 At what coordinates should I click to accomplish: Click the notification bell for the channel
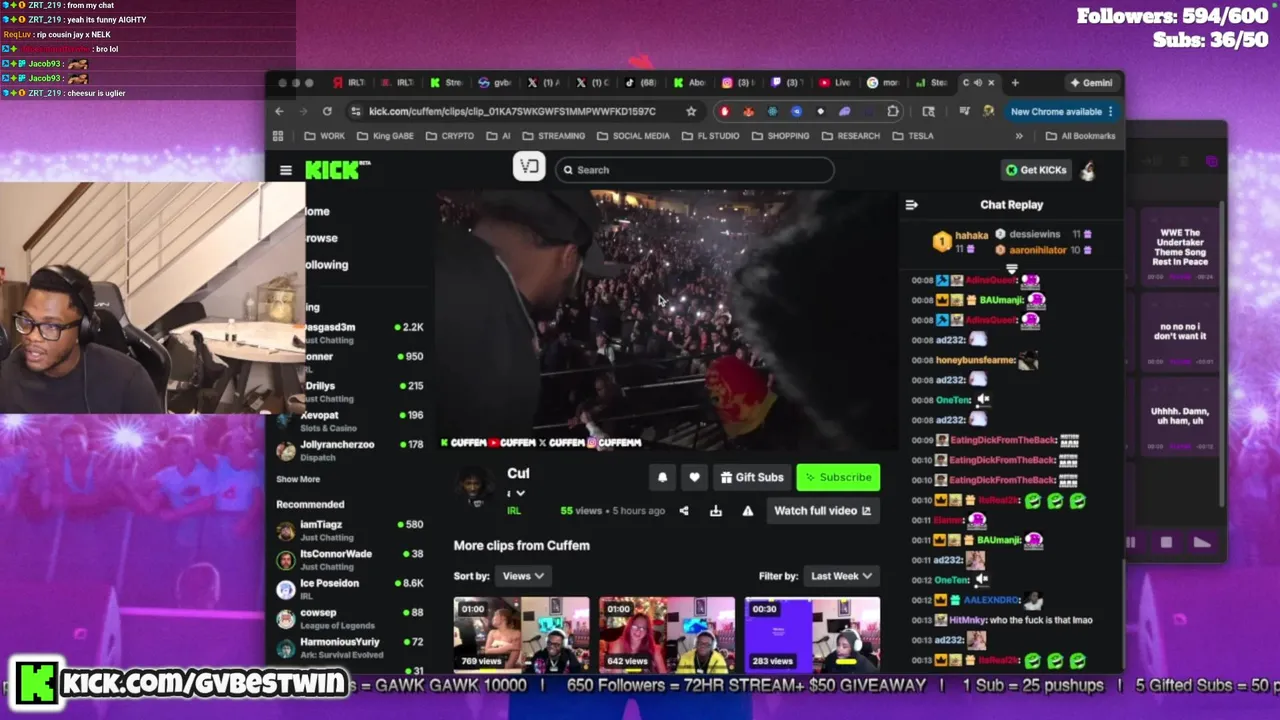pyautogui.click(x=662, y=478)
